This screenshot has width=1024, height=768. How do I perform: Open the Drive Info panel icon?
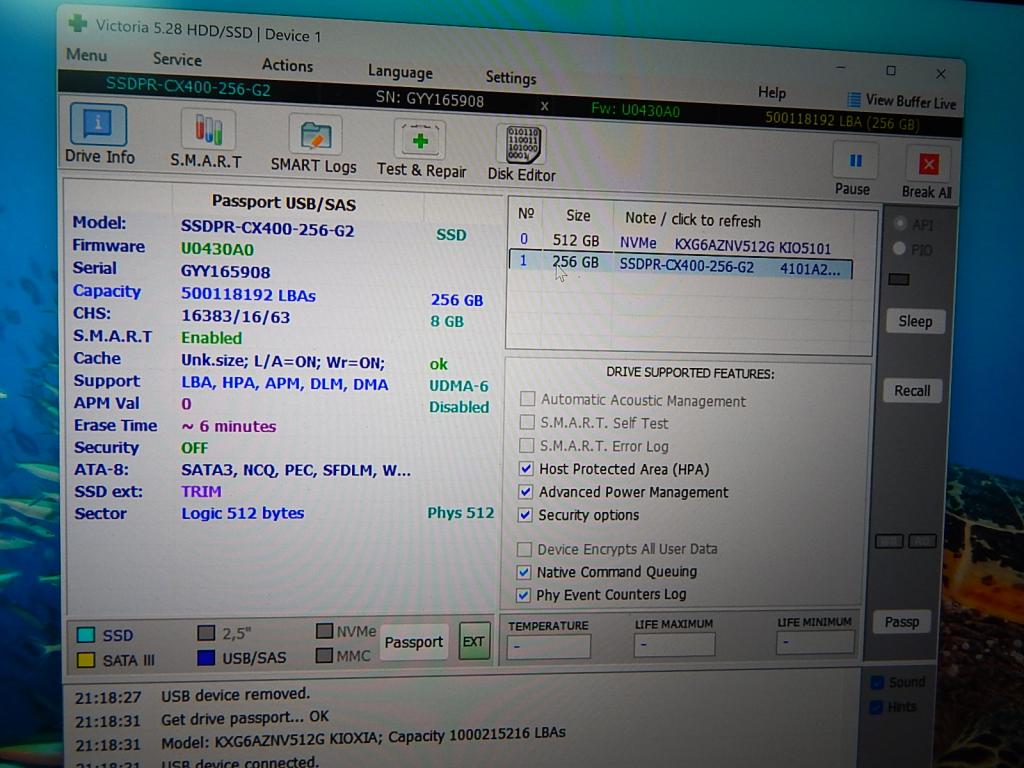[98, 126]
